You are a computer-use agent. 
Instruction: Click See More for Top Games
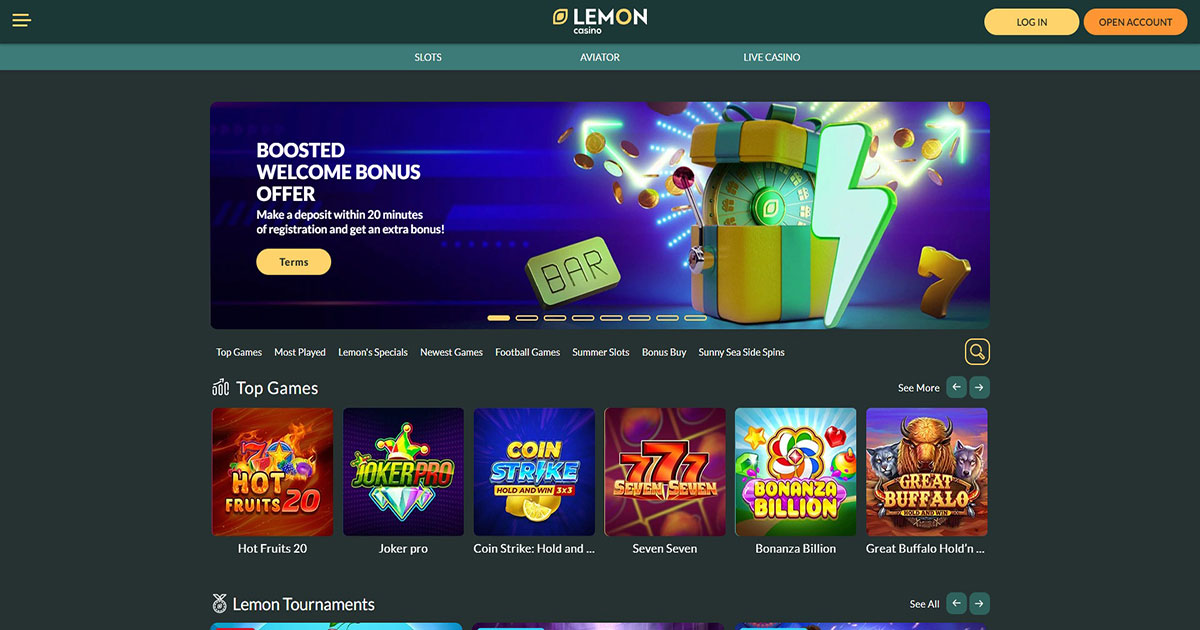919,388
